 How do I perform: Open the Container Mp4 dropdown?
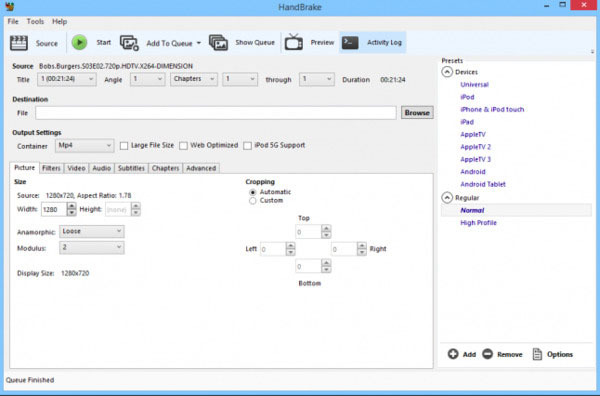click(x=85, y=145)
